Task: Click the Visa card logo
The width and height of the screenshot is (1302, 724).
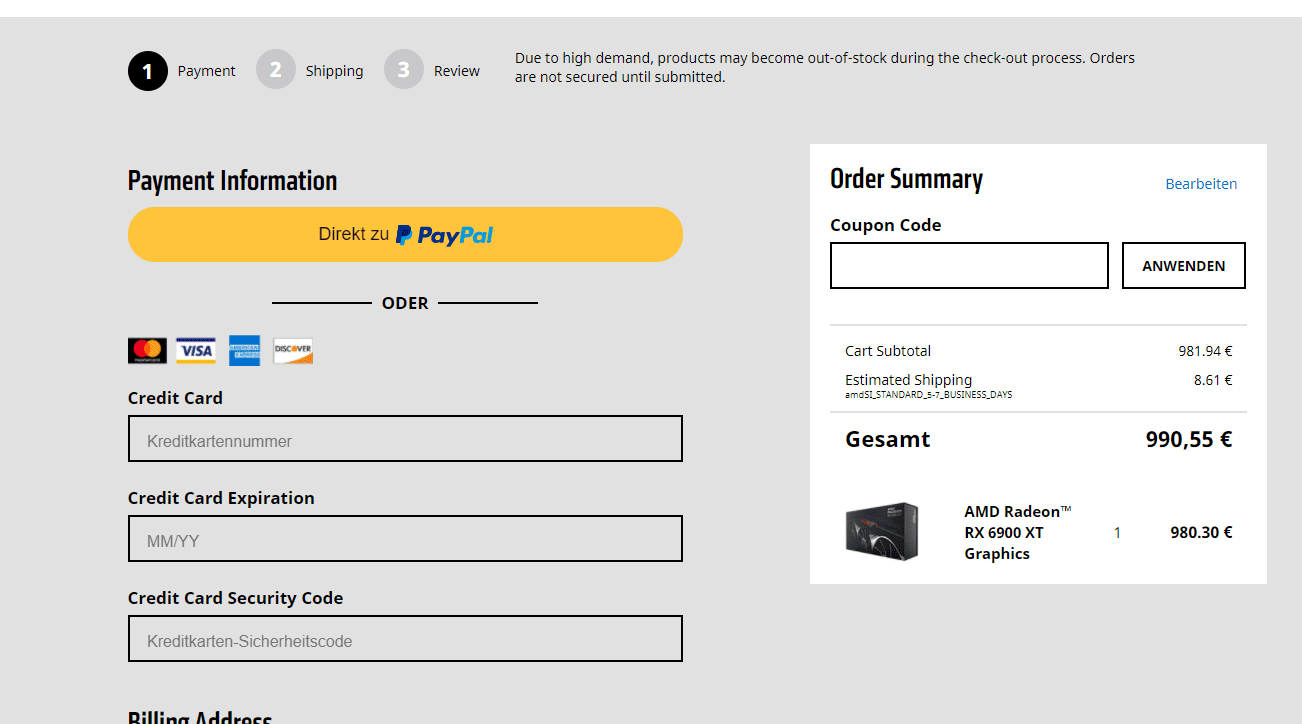Action: 196,351
